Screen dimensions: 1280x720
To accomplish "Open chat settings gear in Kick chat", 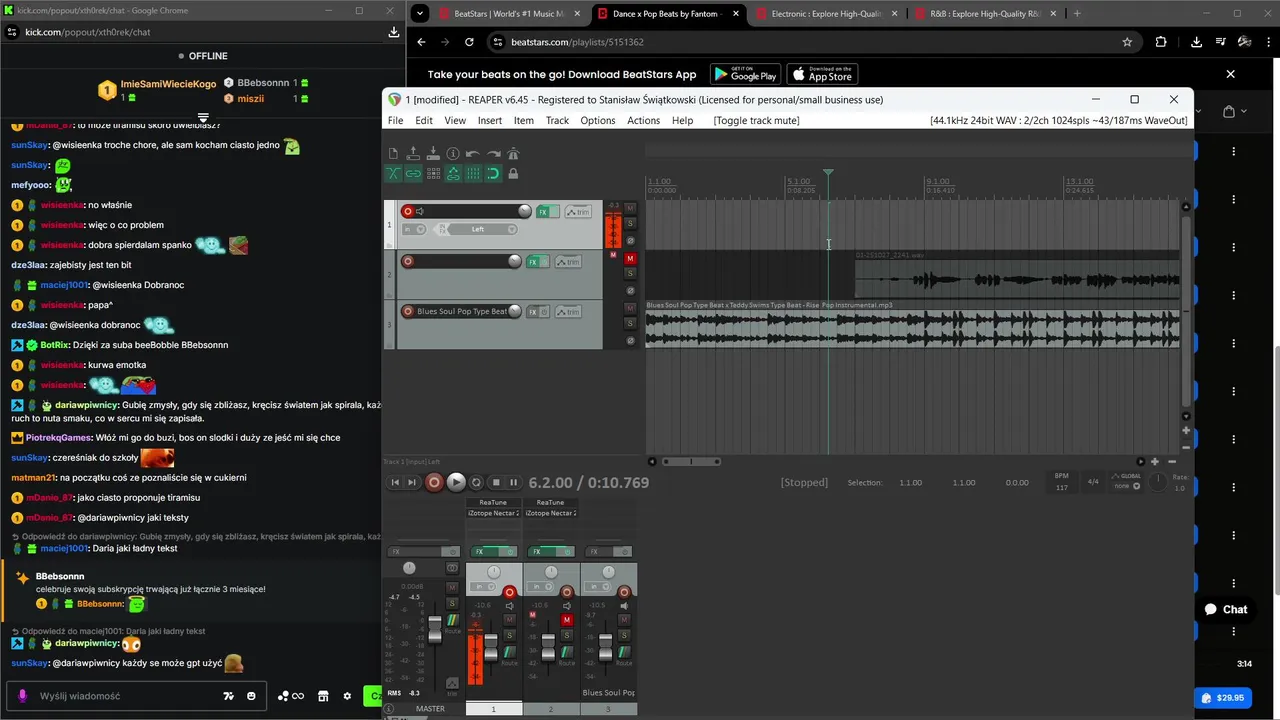I will pyautogui.click(x=347, y=696).
